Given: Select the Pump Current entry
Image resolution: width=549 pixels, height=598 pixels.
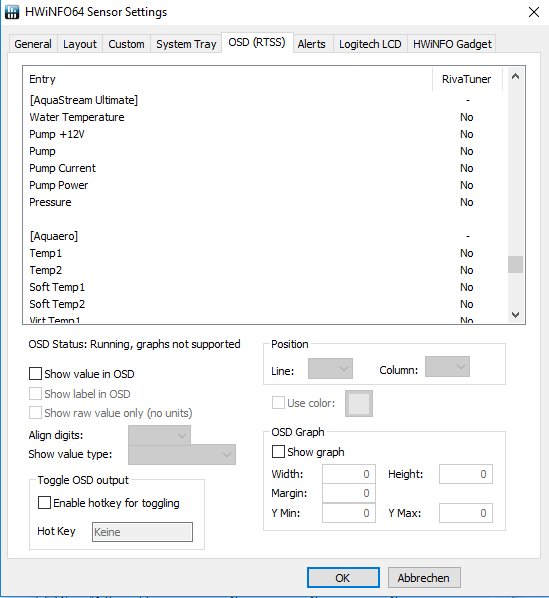Looking at the screenshot, I should coord(265,168).
